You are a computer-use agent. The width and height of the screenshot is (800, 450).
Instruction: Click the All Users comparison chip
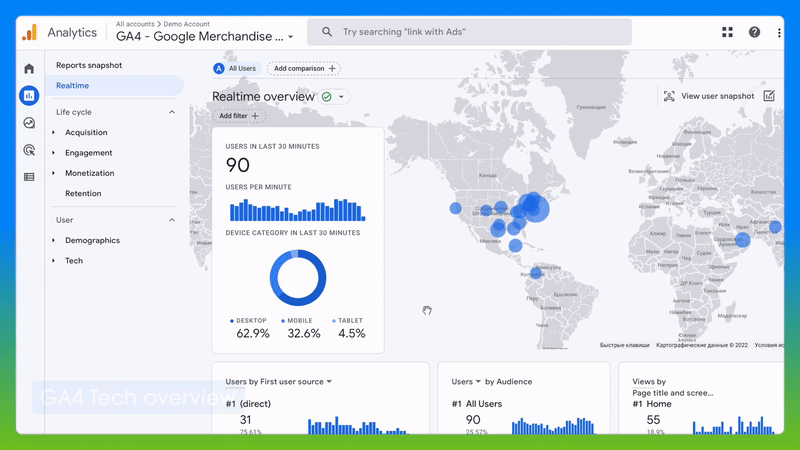[237, 68]
